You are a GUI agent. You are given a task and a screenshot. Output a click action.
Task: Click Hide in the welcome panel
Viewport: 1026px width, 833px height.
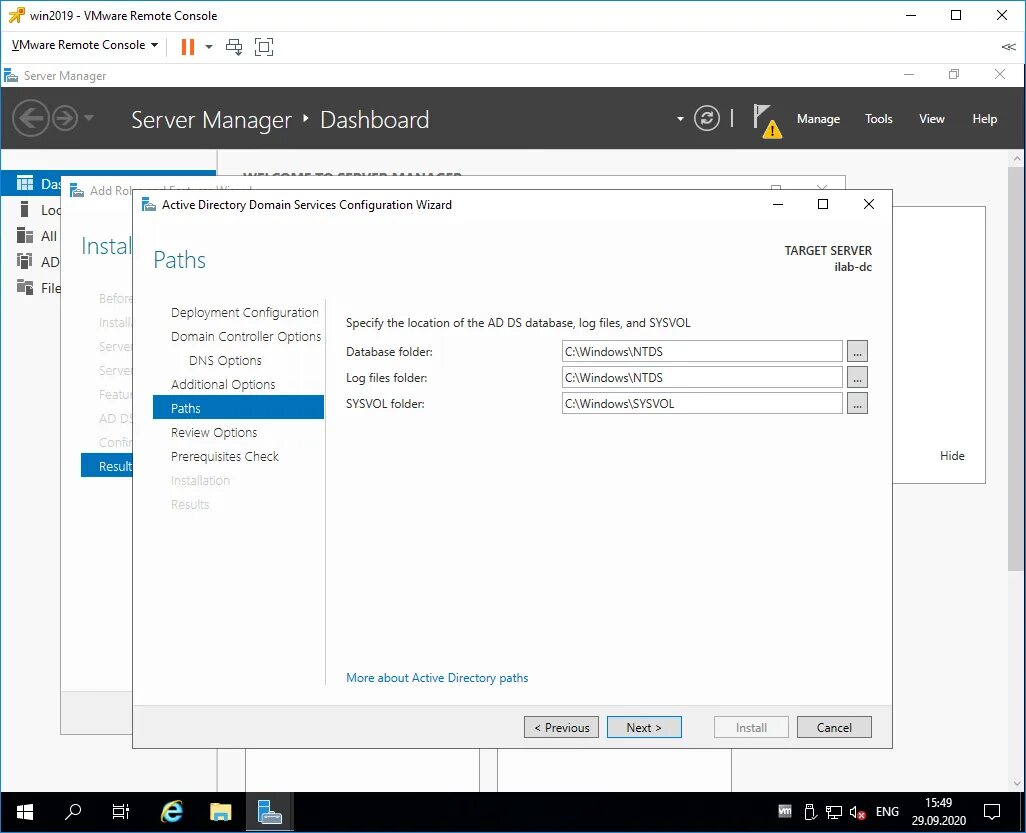(952, 456)
